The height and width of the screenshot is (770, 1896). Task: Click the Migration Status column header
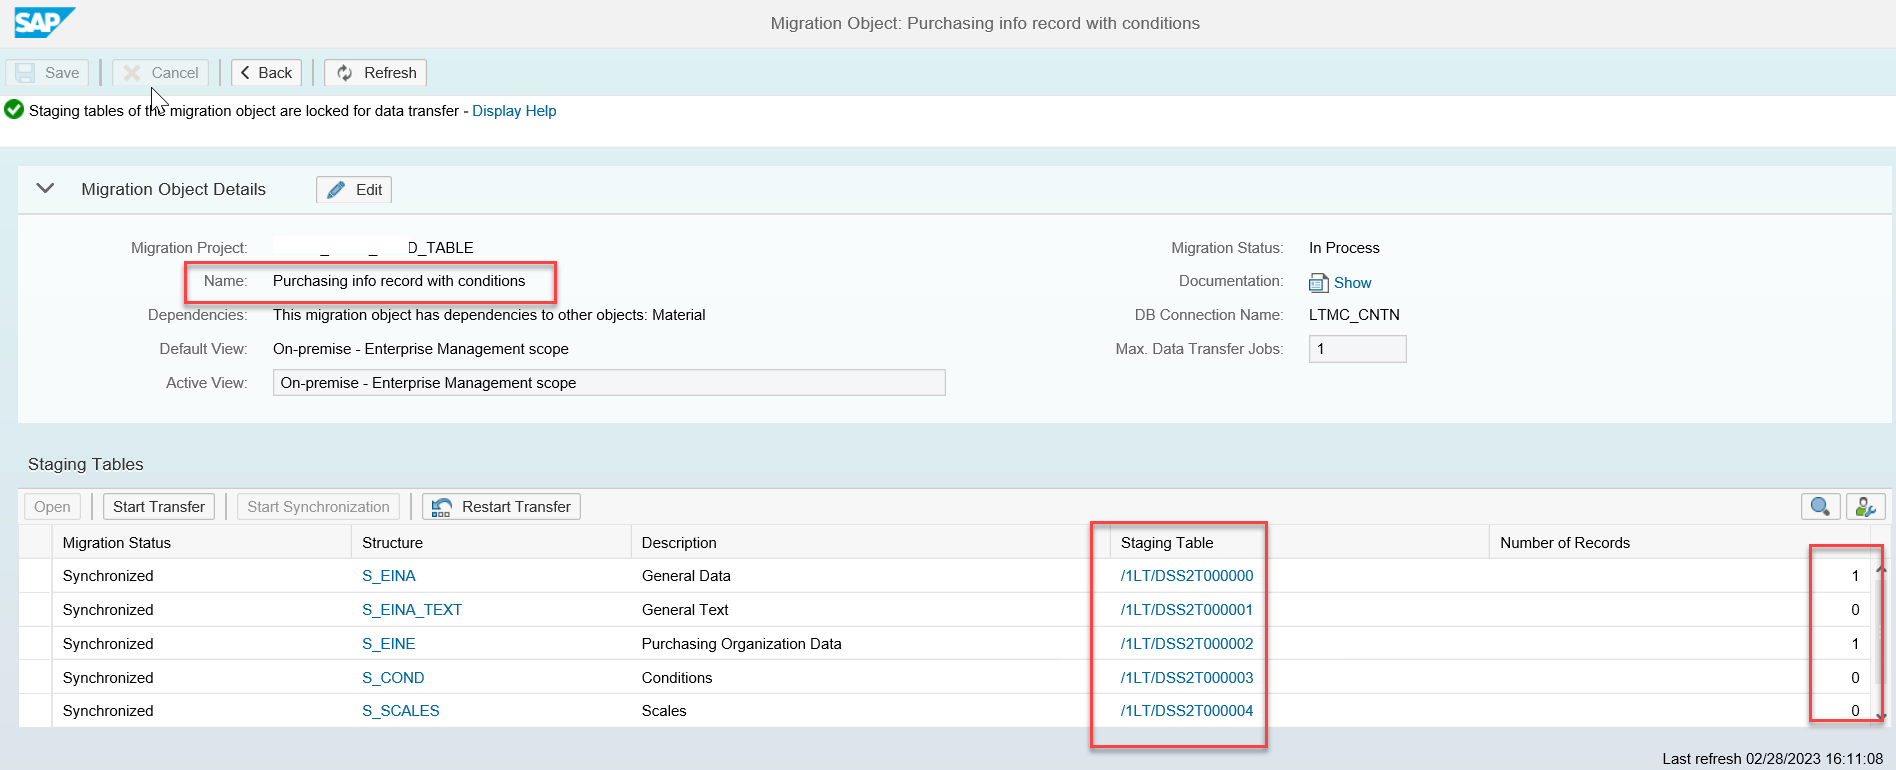click(x=201, y=543)
